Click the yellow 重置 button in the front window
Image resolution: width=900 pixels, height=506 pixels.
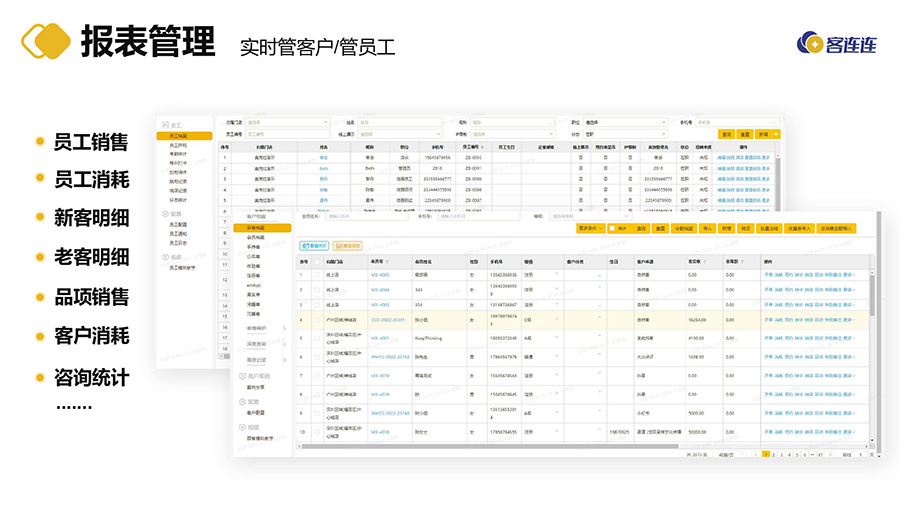click(x=660, y=228)
